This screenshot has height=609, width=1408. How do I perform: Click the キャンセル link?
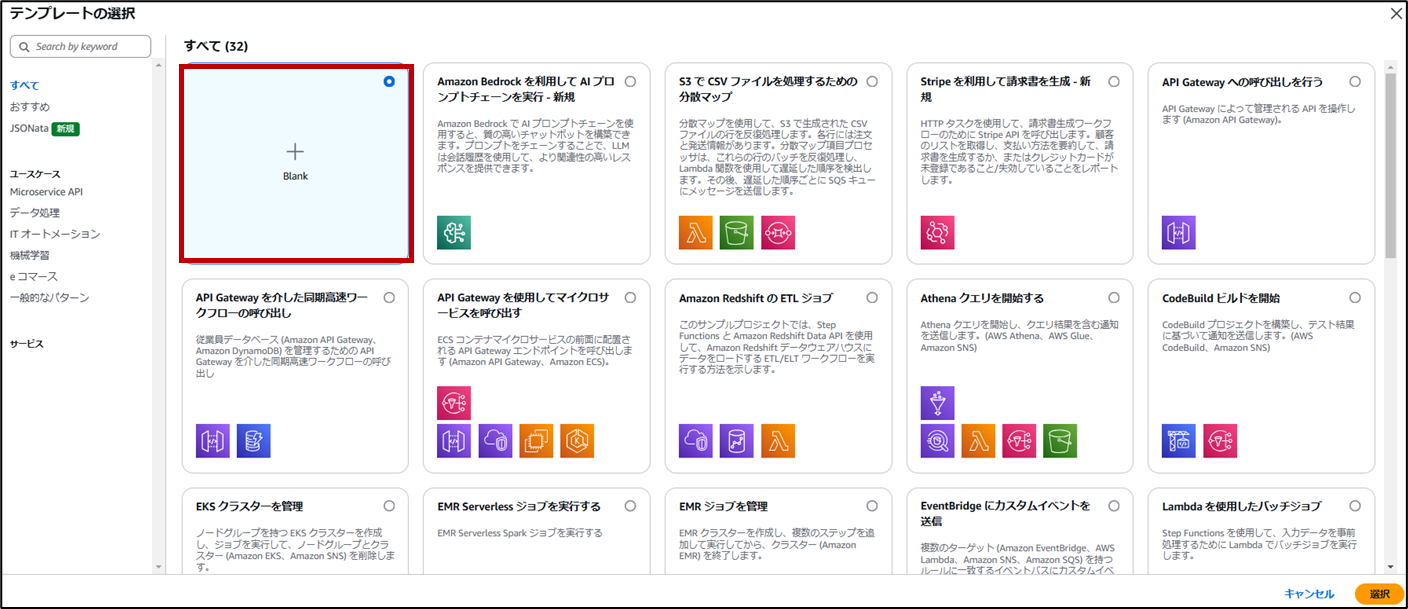click(x=1309, y=594)
